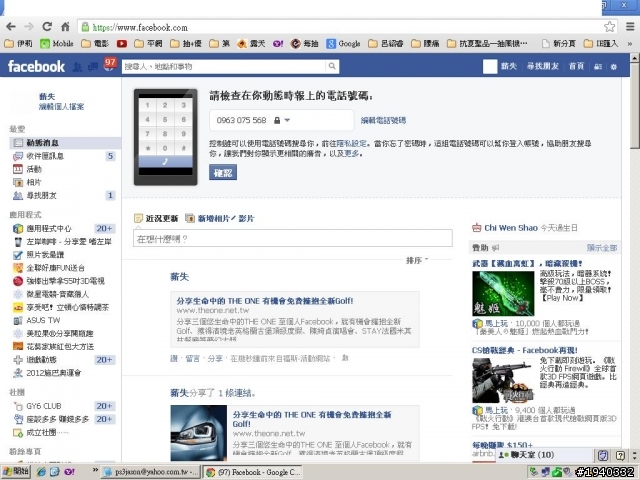Image resolution: width=640 pixels, height=480 pixels.
Task: Open messages icon in the header
Action: point(93,67)
